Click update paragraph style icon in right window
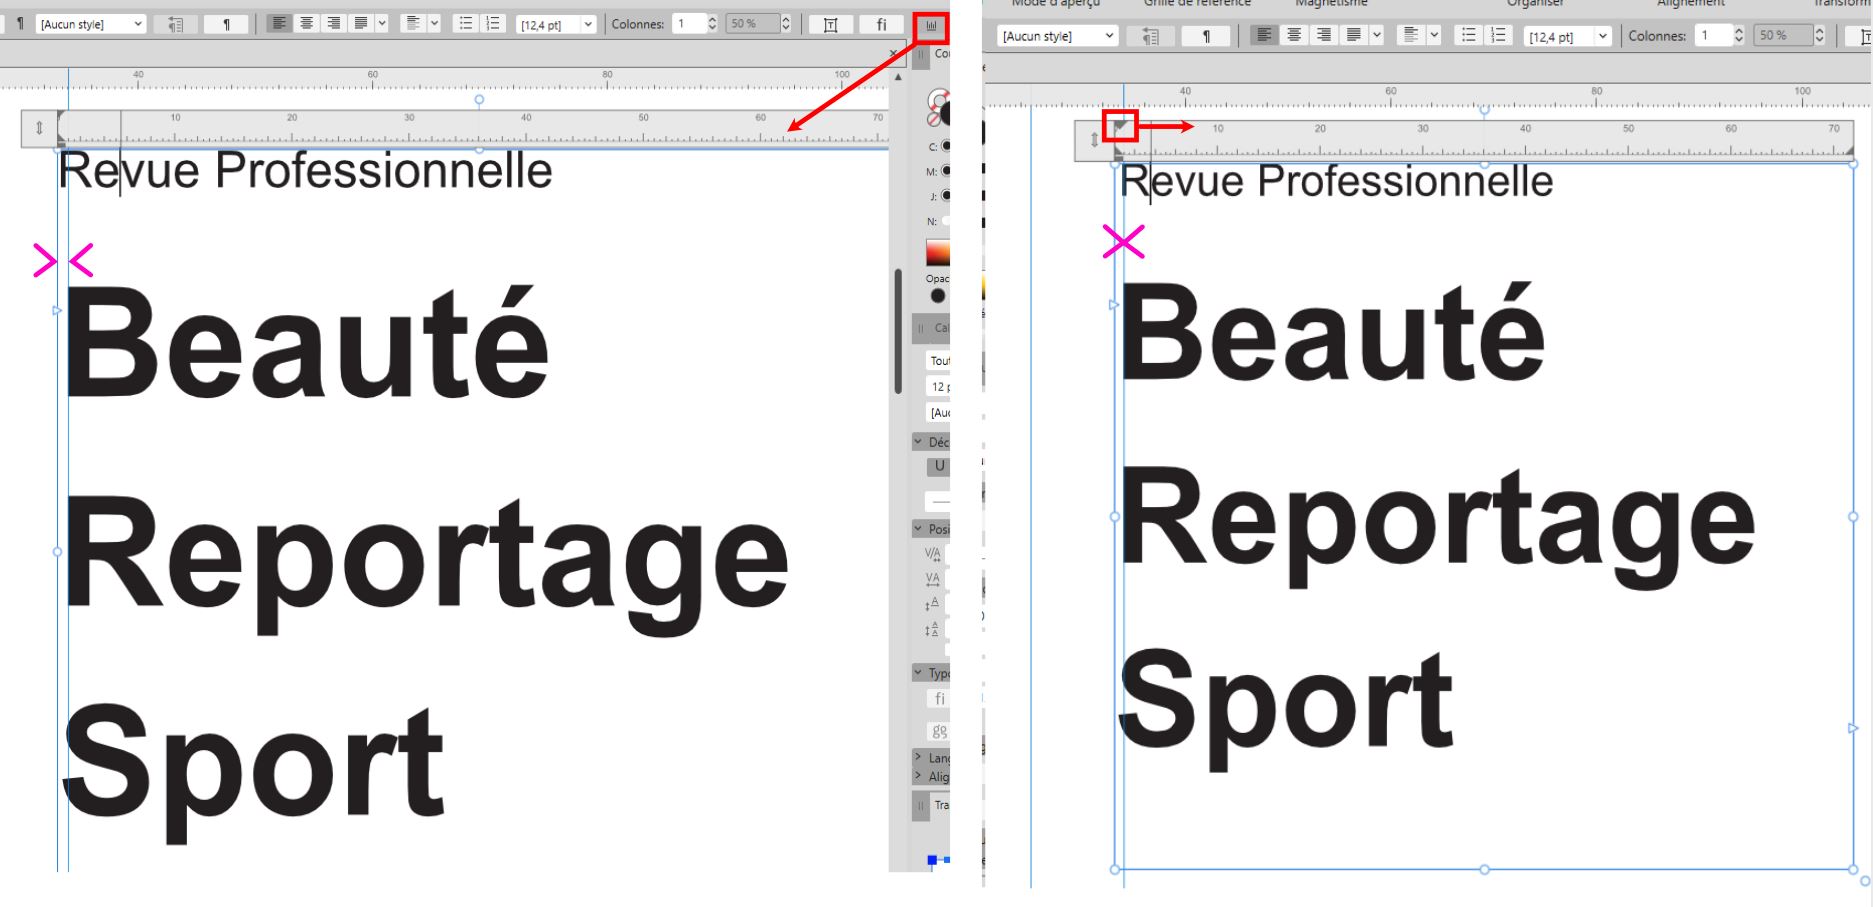The width and height of the screenshot is (1873, 907). [x=1150, y=36]
